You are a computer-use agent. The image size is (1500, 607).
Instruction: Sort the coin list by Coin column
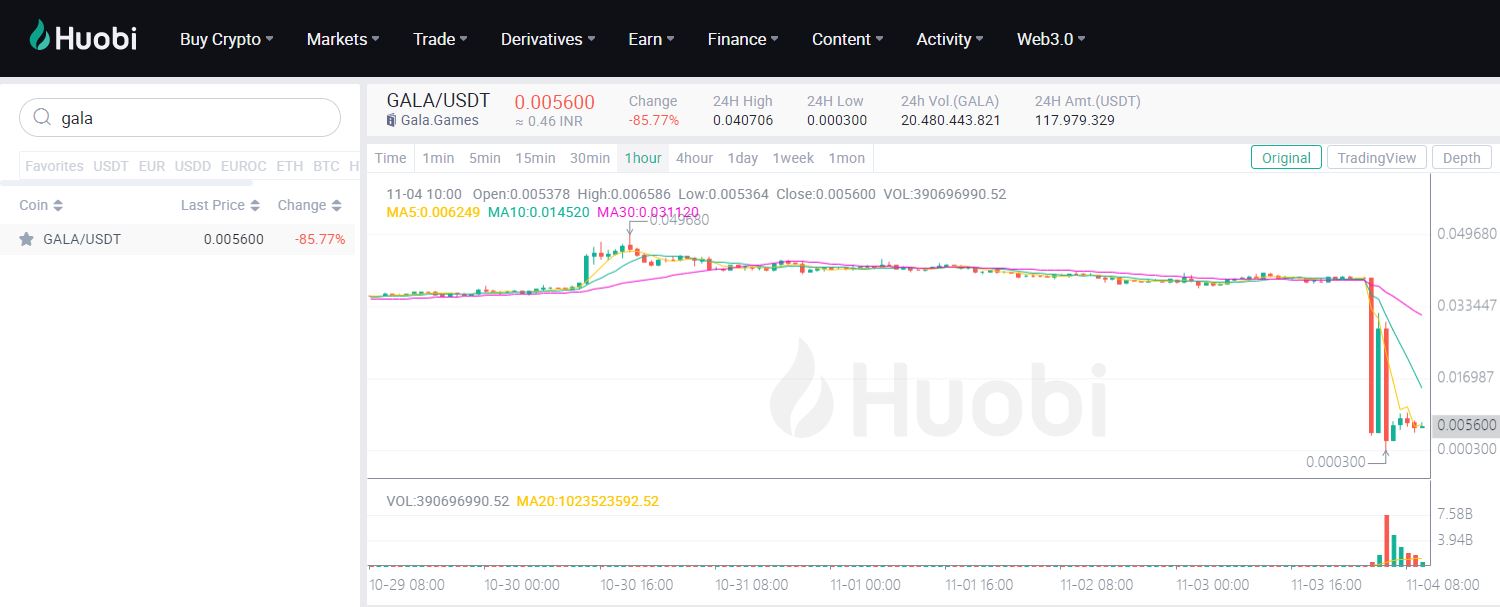(x=41, y=205)
